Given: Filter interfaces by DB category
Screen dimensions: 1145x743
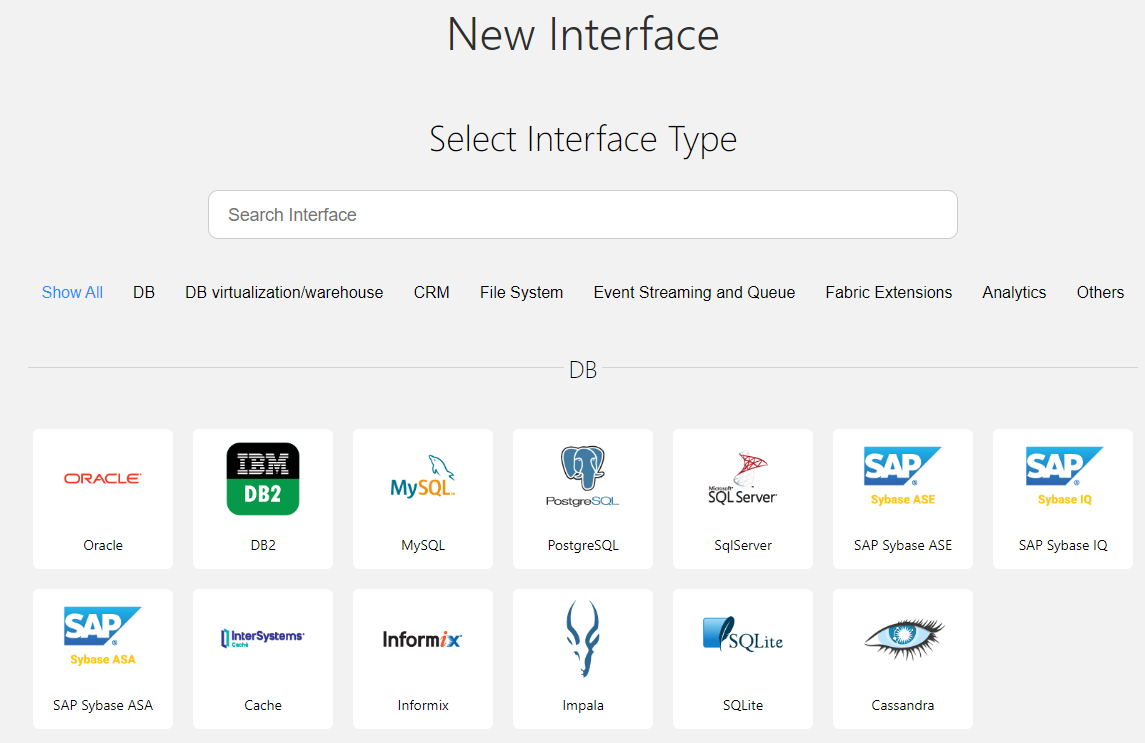Looking at the screenshot, I should pyautogui.click(x=144, y=293).
